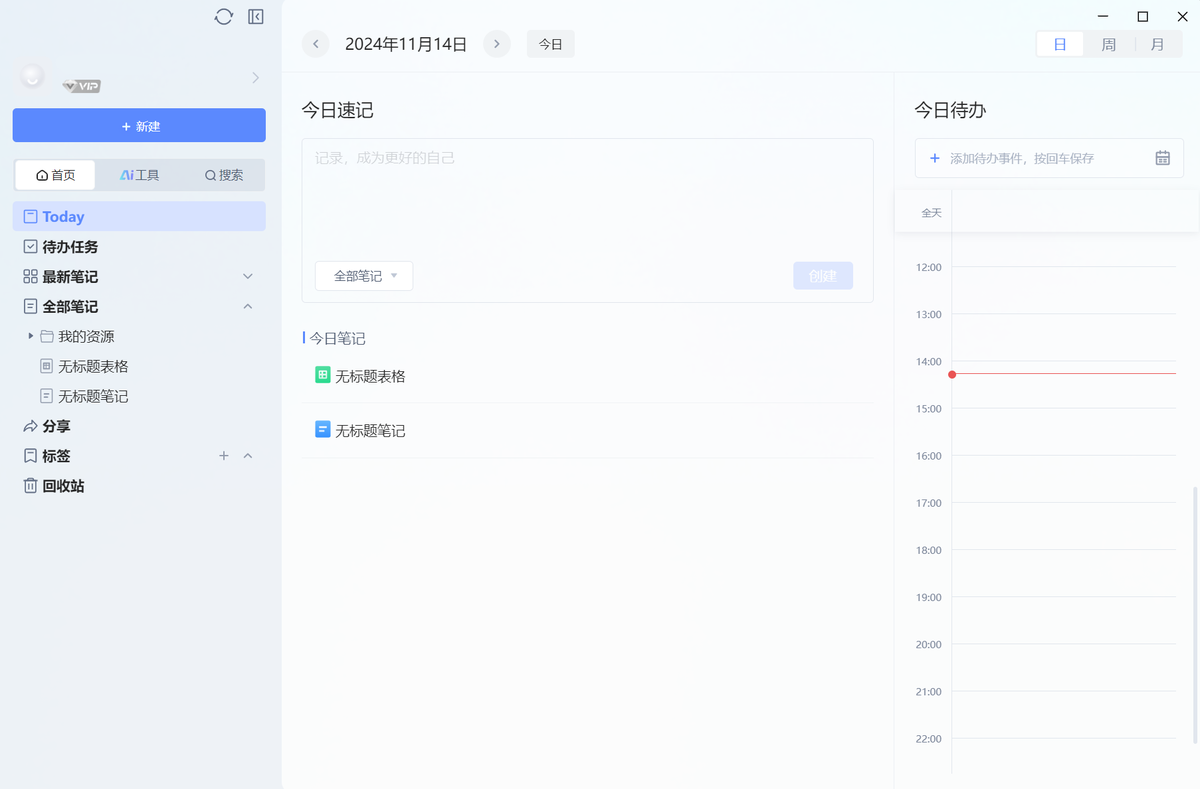Click the green table icon of 无标题表格
1200x789 pixels.
point(322,374)
